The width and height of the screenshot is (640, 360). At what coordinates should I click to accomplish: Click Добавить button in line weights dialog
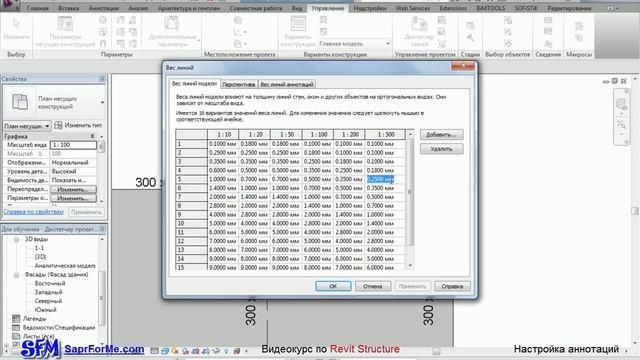click(442, 135)
